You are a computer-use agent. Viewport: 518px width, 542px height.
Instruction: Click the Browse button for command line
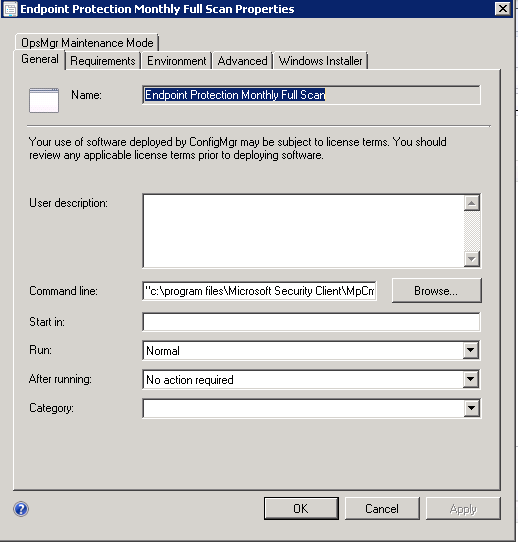point(436,291)
